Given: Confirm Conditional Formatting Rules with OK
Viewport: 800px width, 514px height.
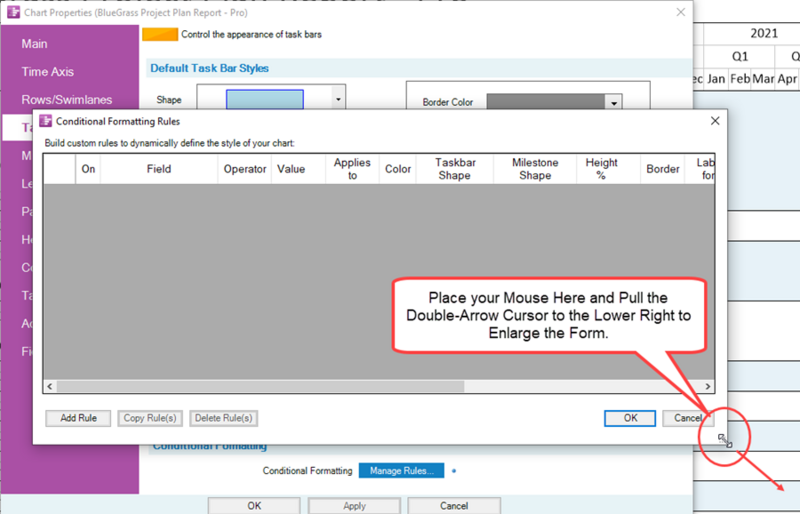Looking at the screenshot, I should (630, 418).
